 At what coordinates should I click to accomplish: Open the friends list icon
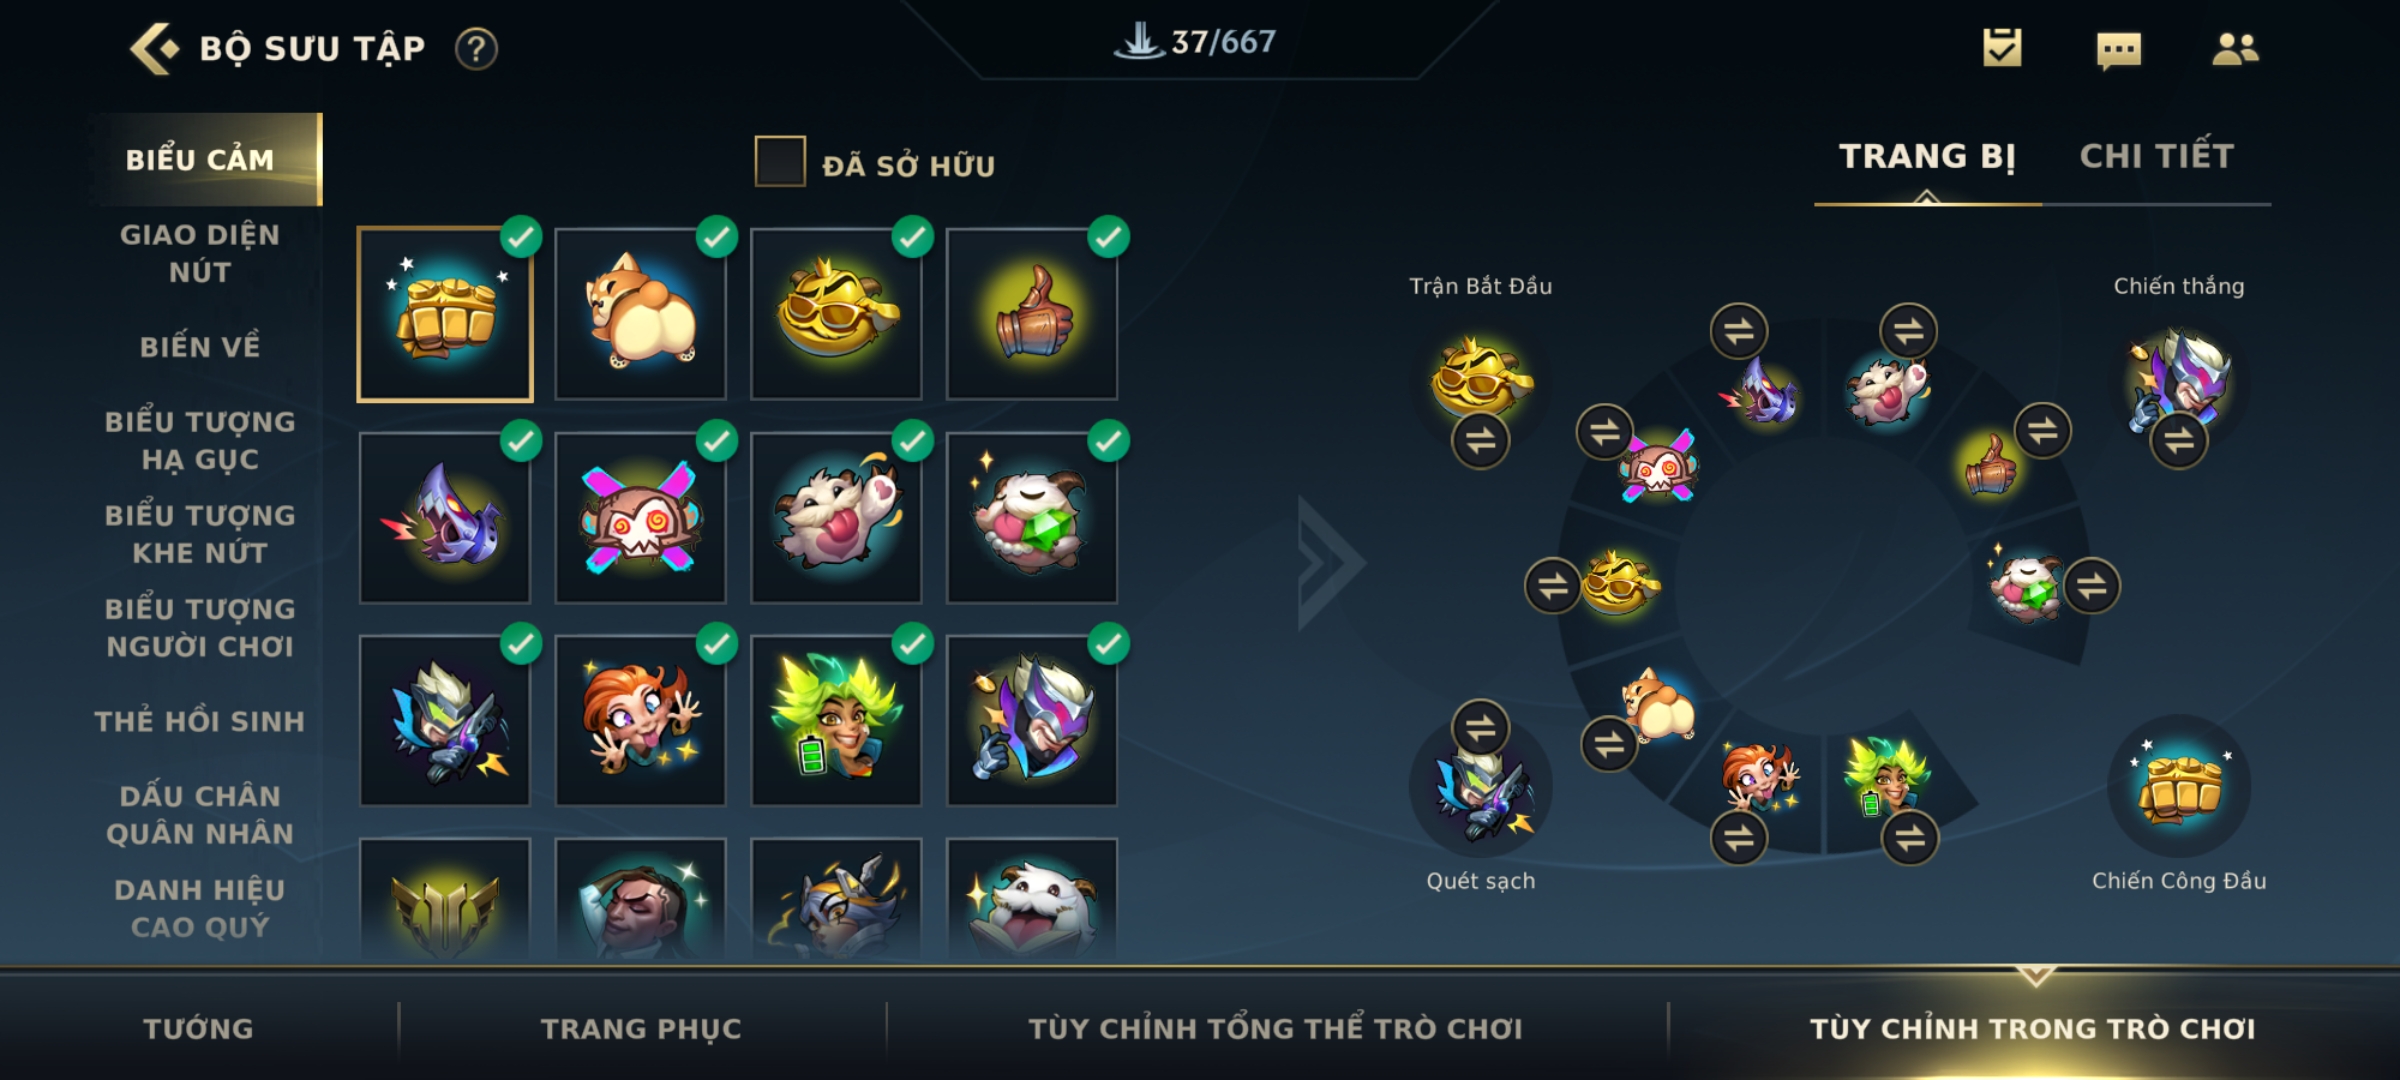tap(2235, 48)
